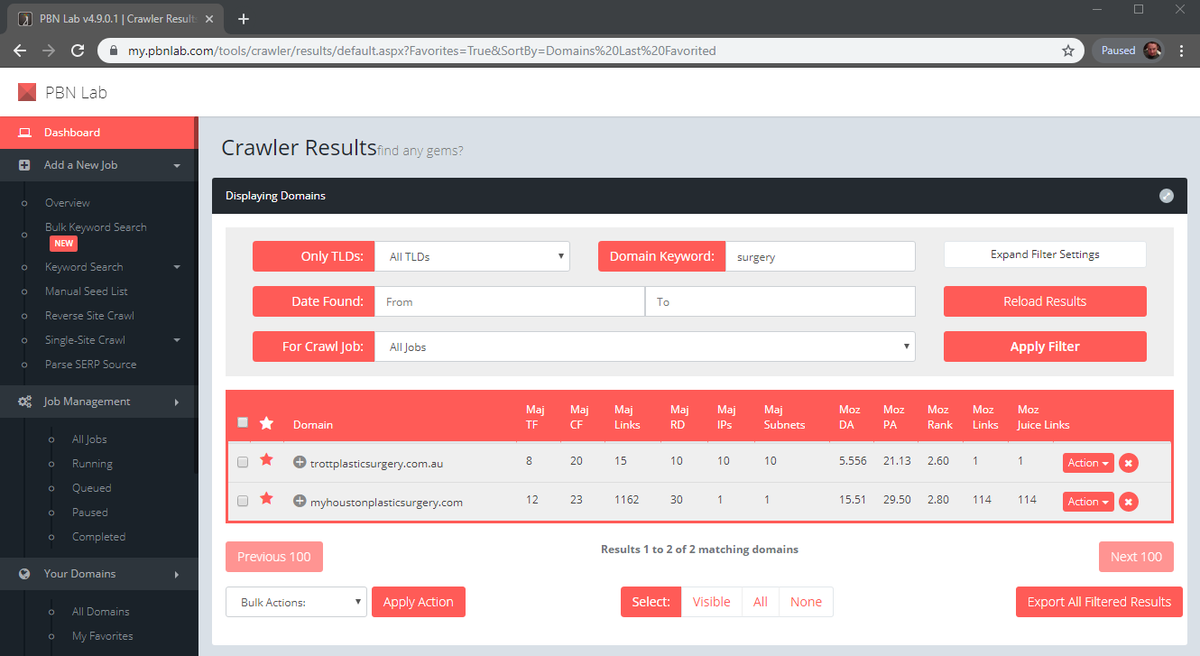Image resolution: width=1200 pixels, height=656 pixels.
Task: Expand trottplasticsurgery.com.au details plus icon
Action: point(299,463)
